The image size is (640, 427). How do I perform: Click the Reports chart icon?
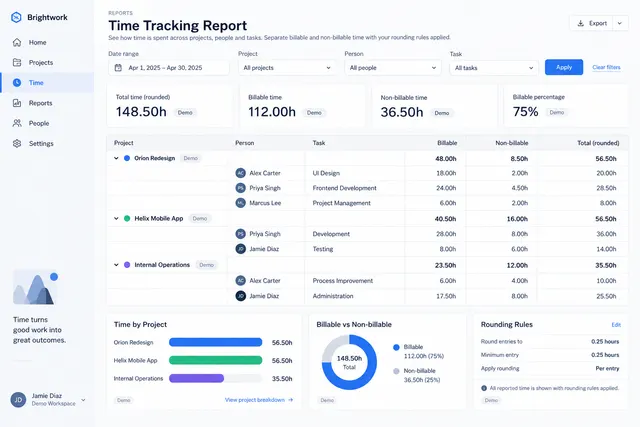[17, 103]
